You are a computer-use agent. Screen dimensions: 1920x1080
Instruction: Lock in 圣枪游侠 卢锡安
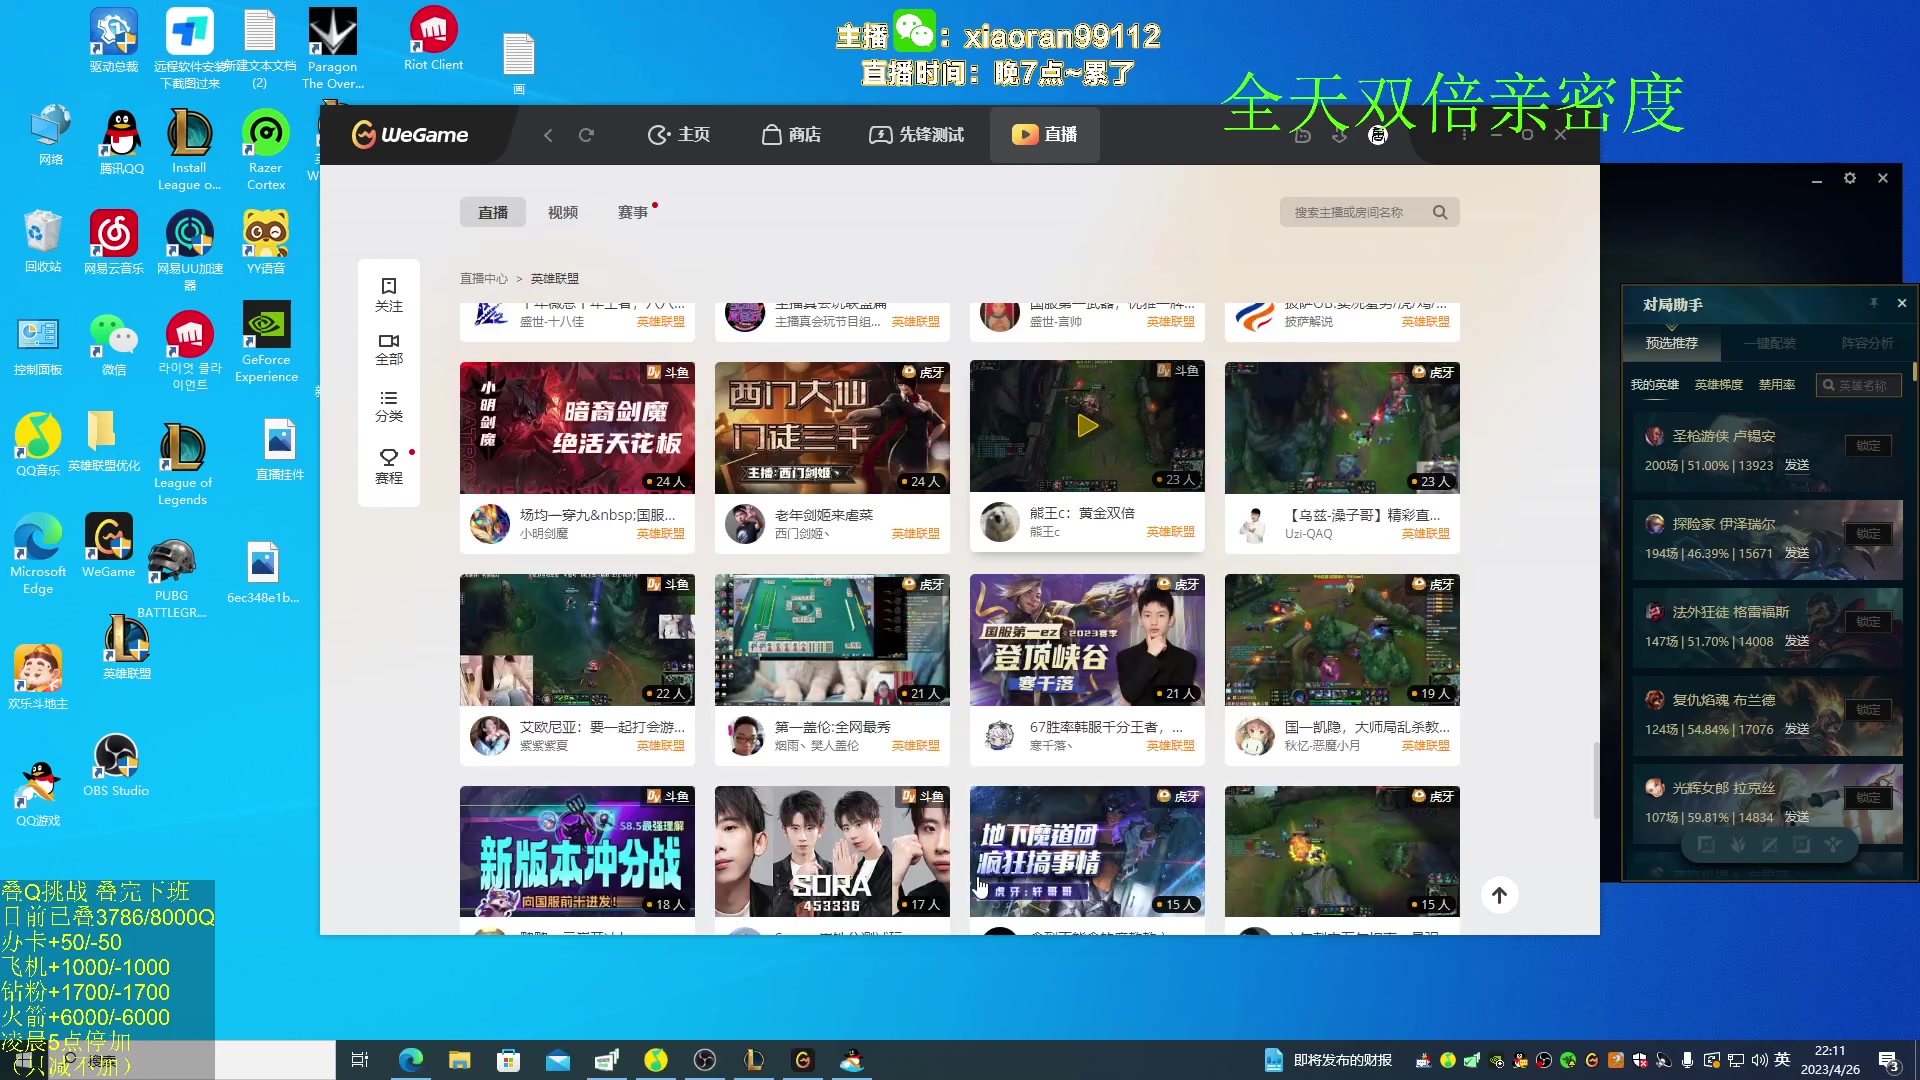pos(1868,446)
